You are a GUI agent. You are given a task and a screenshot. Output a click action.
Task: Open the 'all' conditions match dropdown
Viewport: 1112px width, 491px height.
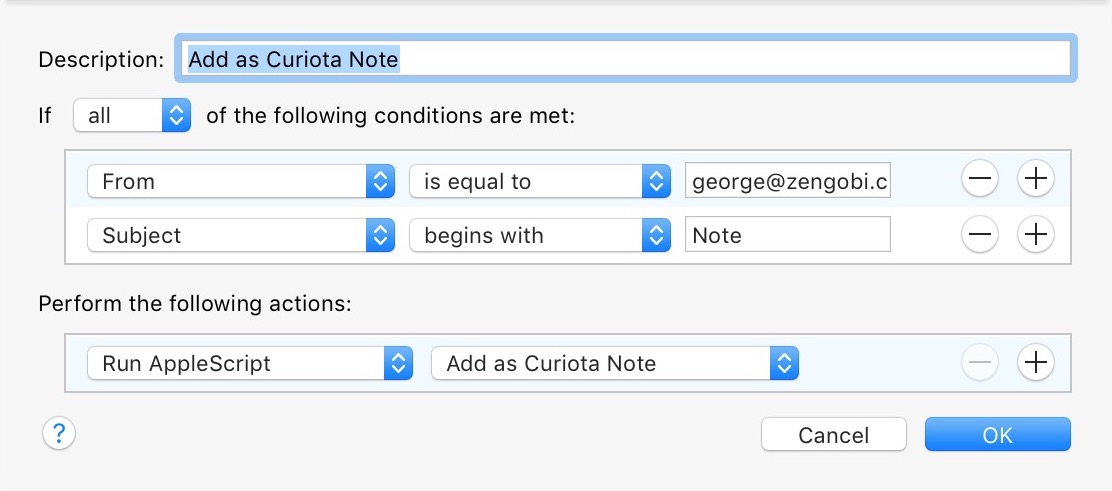[x=132, y=116]
